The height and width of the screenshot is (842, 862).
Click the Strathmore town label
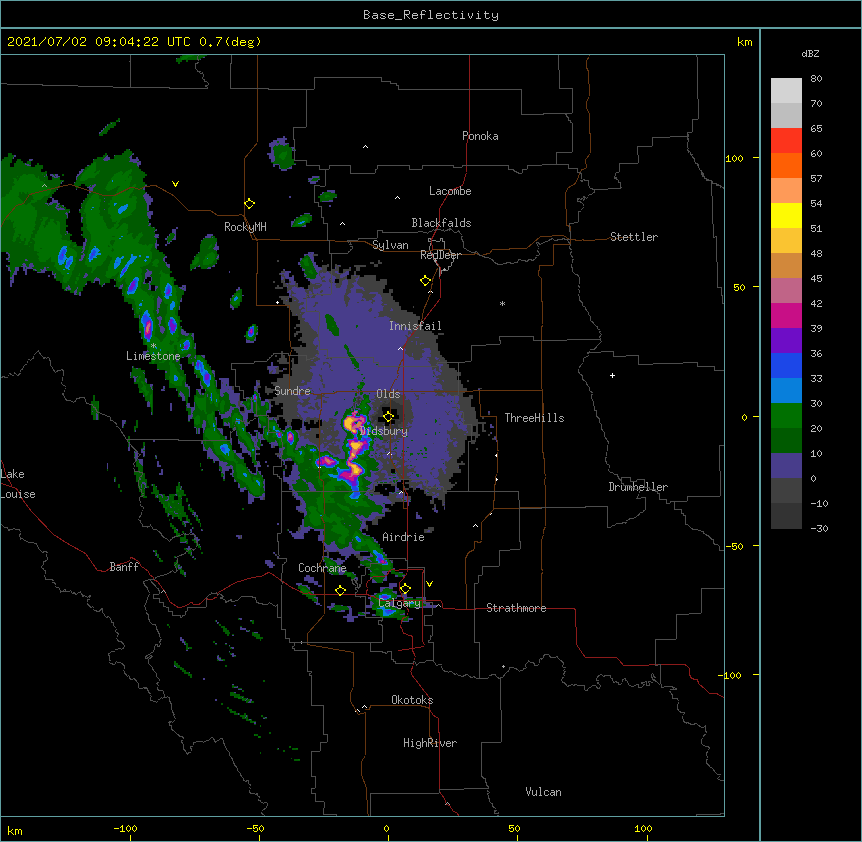[x=516, y=608]
